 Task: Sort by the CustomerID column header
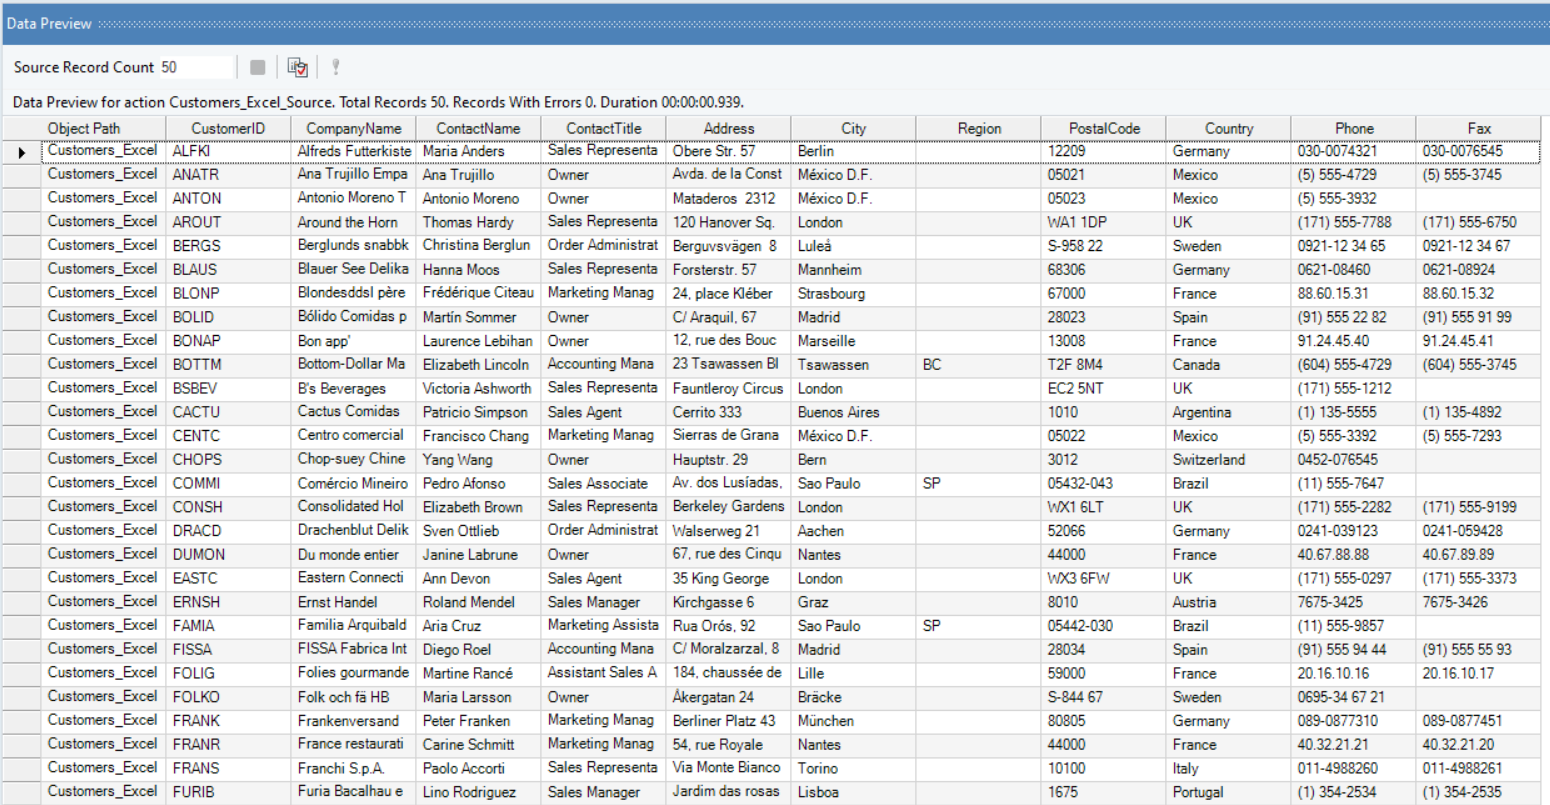(228, 128)
